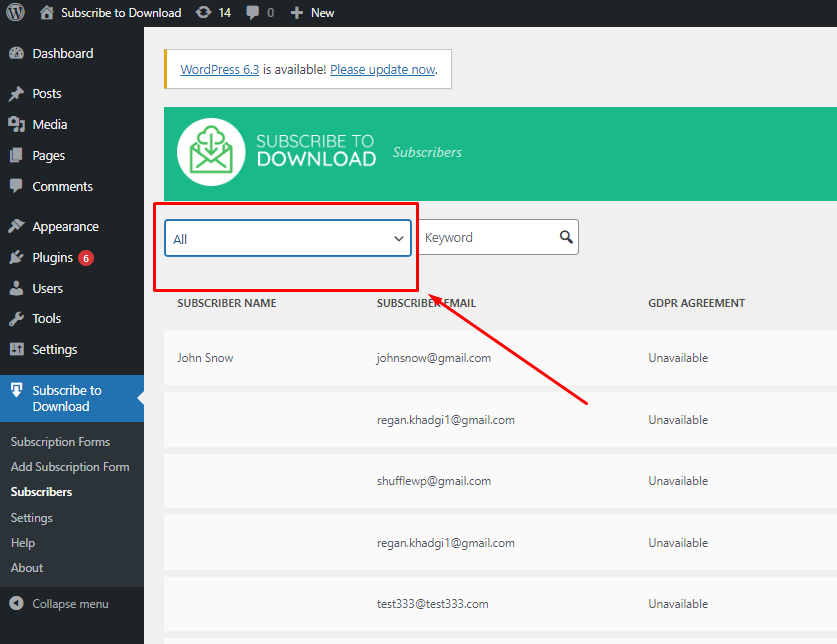The height and width of the screenshot is (644, 837).
Task: Click johnsnow@gmail.com email cell
Action: pos(433,358)
